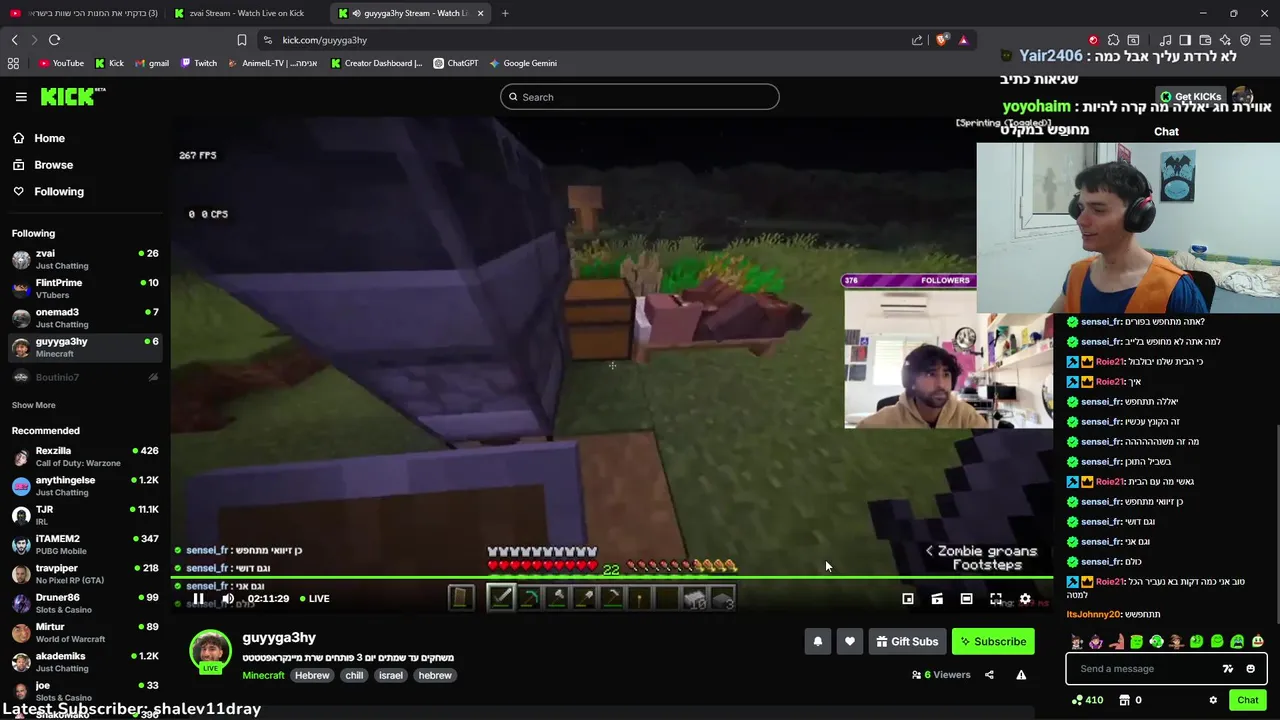Open video player settings gear

coord(1025,599)
